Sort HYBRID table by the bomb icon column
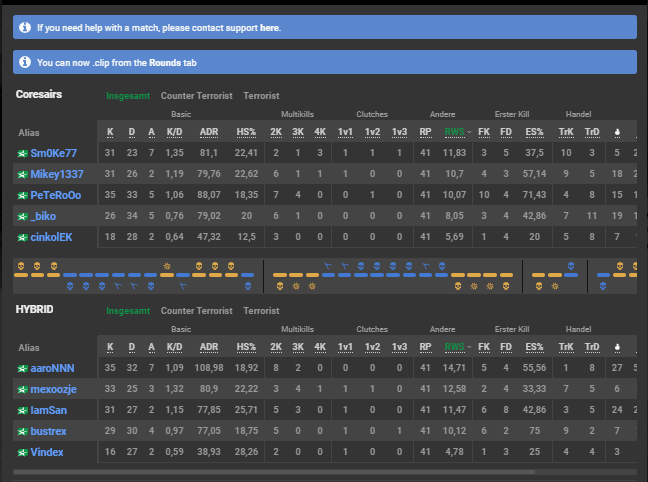 click(x=617, y=347)
